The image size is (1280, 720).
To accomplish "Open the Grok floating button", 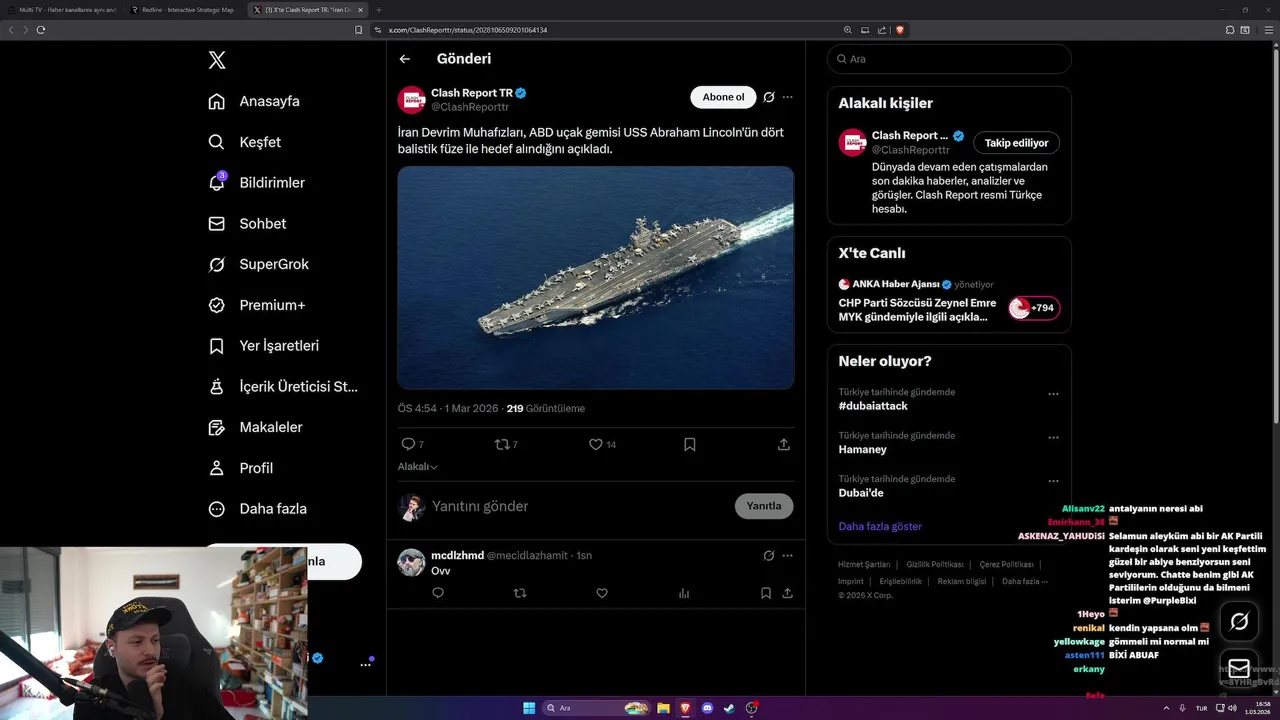I will (x=1239, y=622).
